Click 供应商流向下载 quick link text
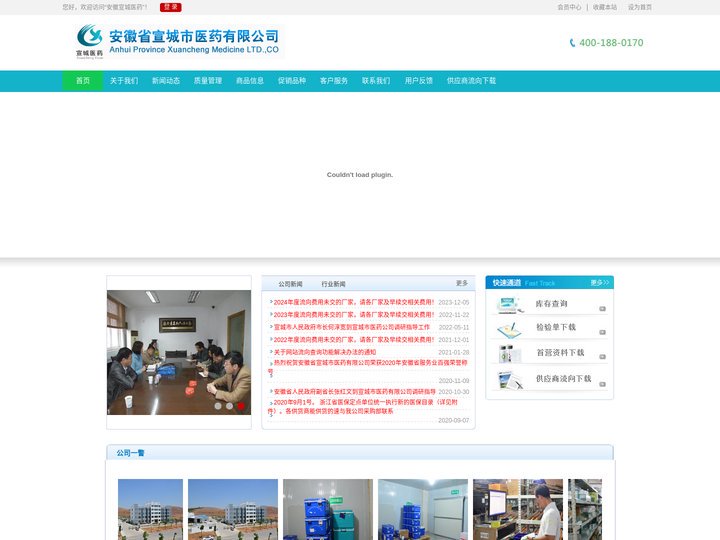 (563, 379)
